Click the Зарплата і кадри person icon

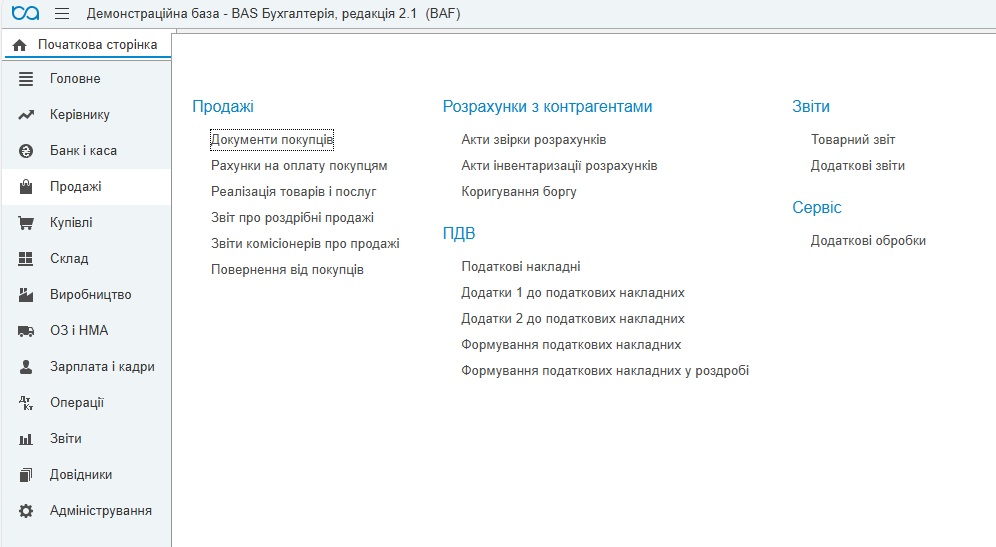click(x=27, y=367)
